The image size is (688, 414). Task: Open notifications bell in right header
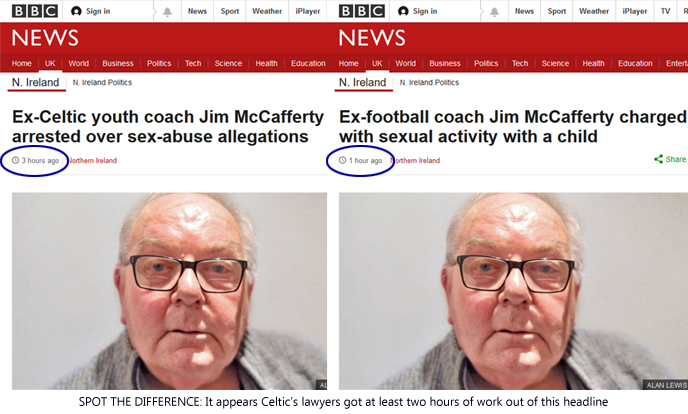[494, 12]
